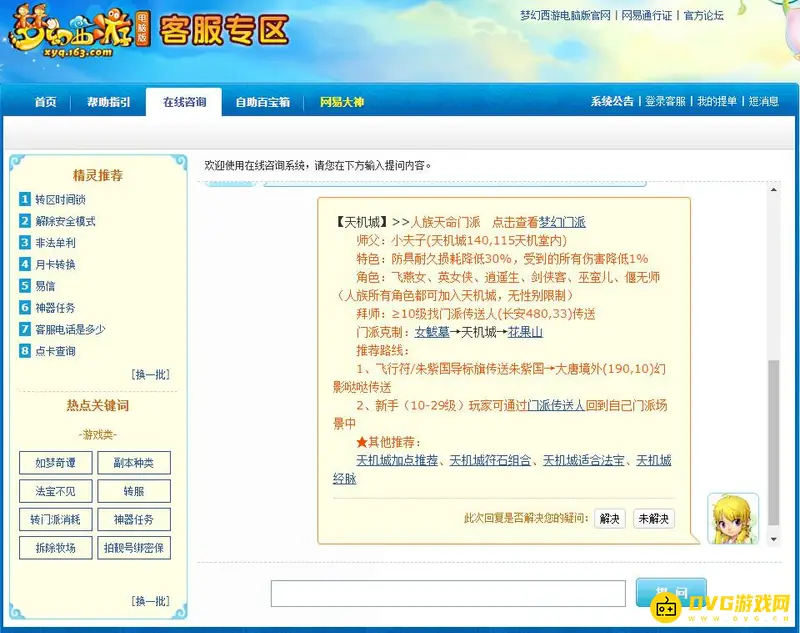Open 我的提单 link

point(717,102)
